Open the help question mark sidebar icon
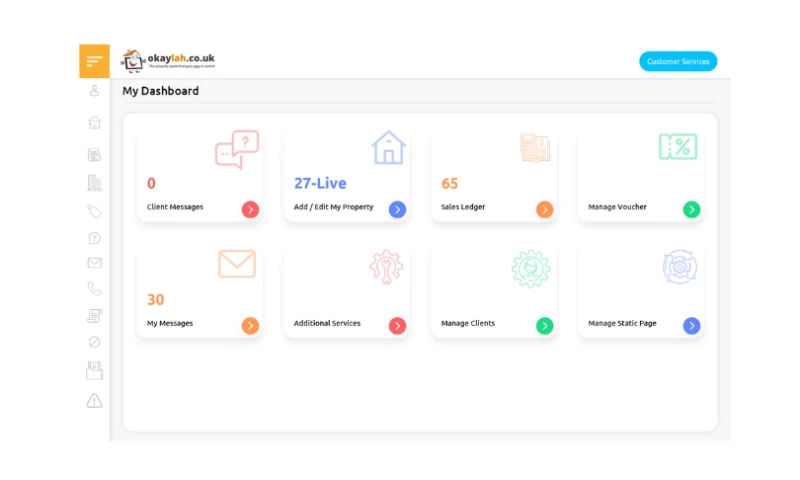Viewport: 800px width, 480px height. point(94,238)
